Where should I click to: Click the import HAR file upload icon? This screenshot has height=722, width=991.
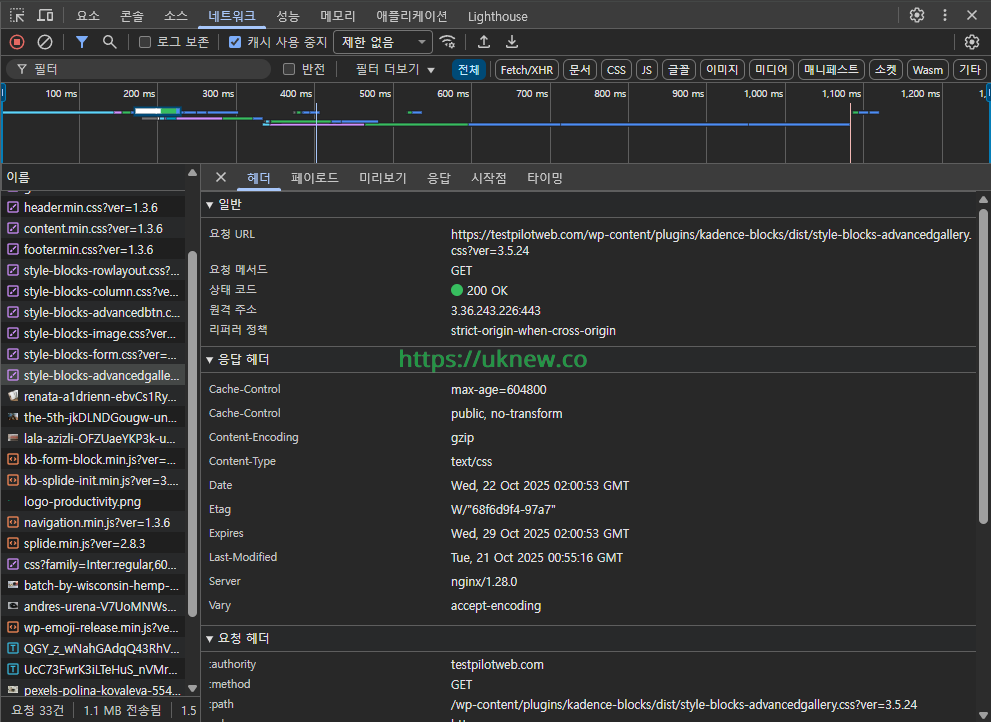(x=484, y=42)
